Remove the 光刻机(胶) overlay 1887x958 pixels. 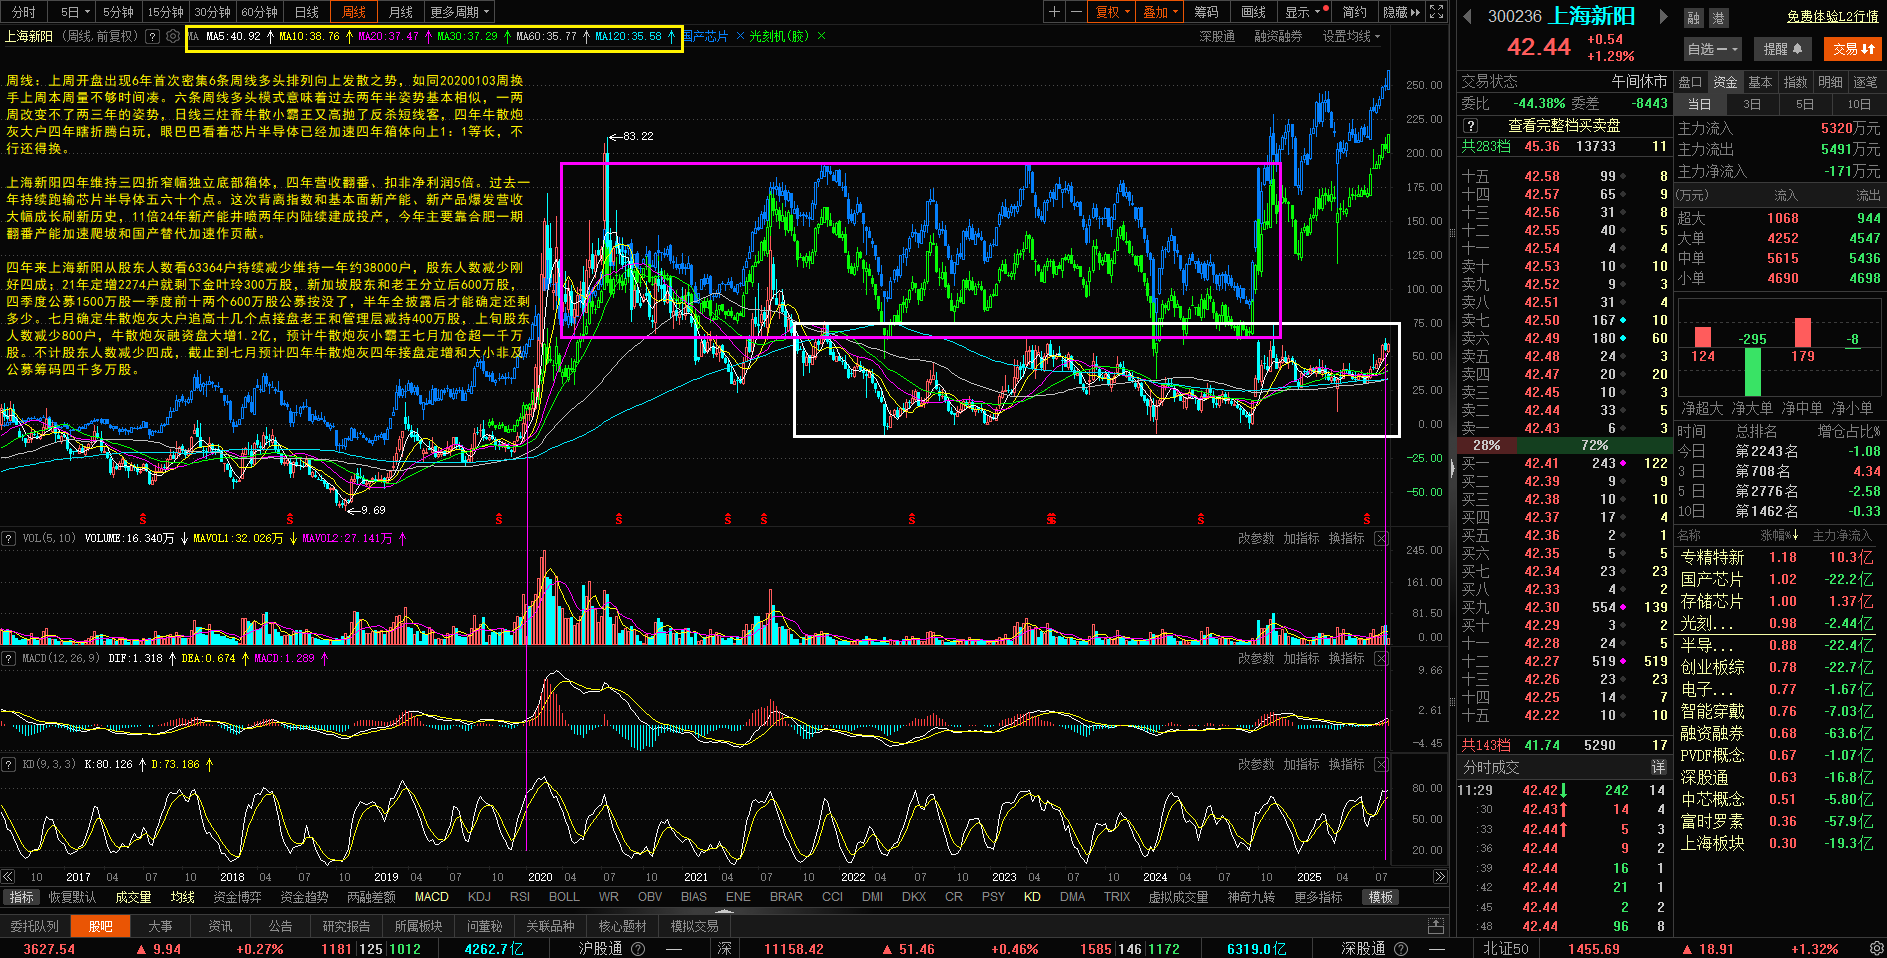(822, 36)
